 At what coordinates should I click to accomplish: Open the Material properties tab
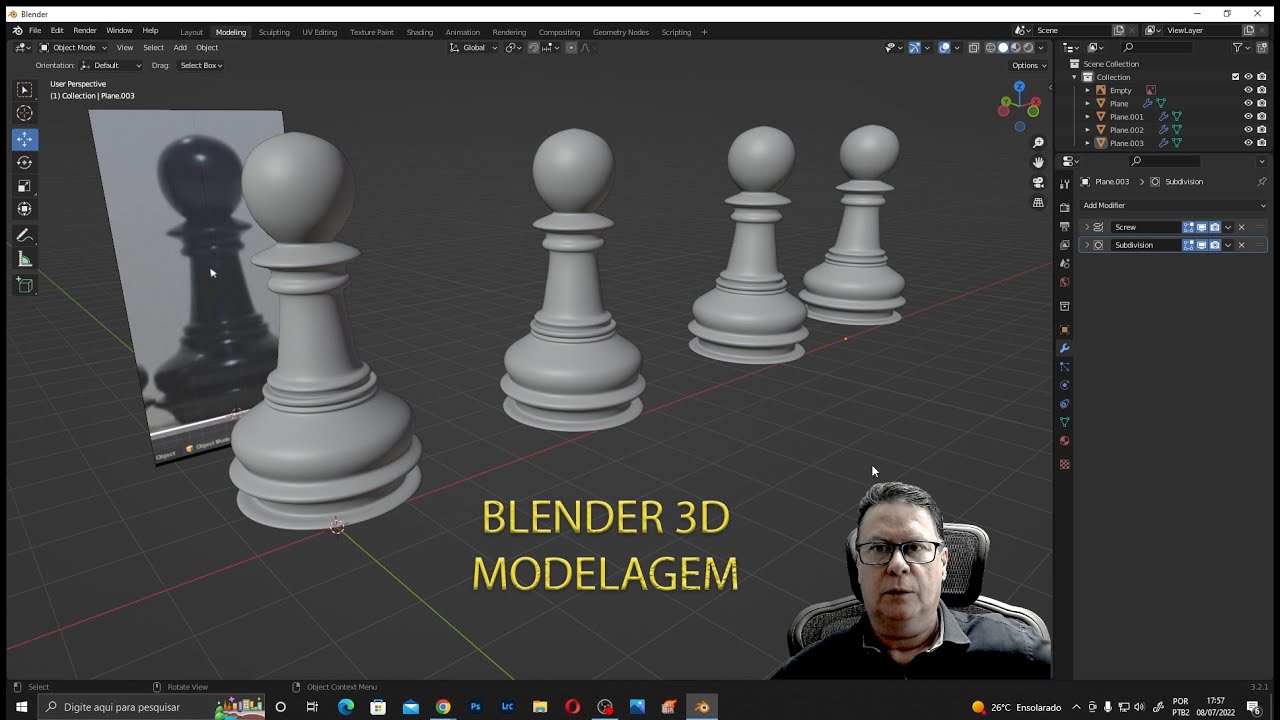[x=1065, y=441]
